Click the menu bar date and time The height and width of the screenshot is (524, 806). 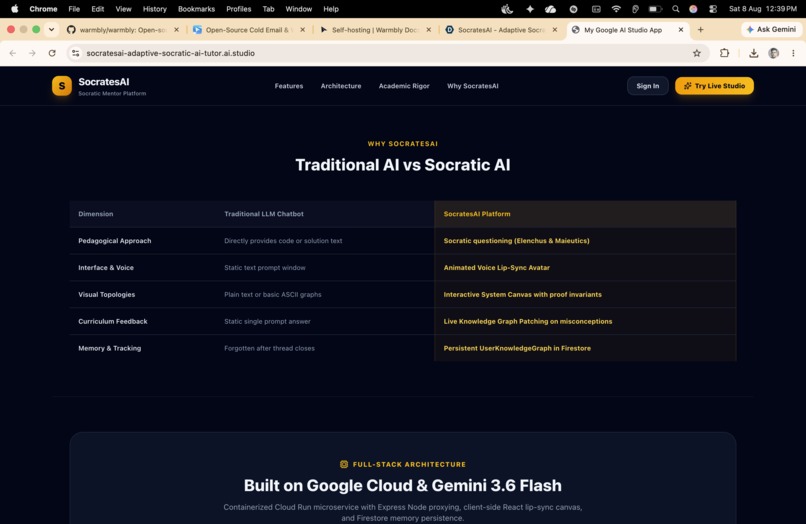[x=763, y=9]
